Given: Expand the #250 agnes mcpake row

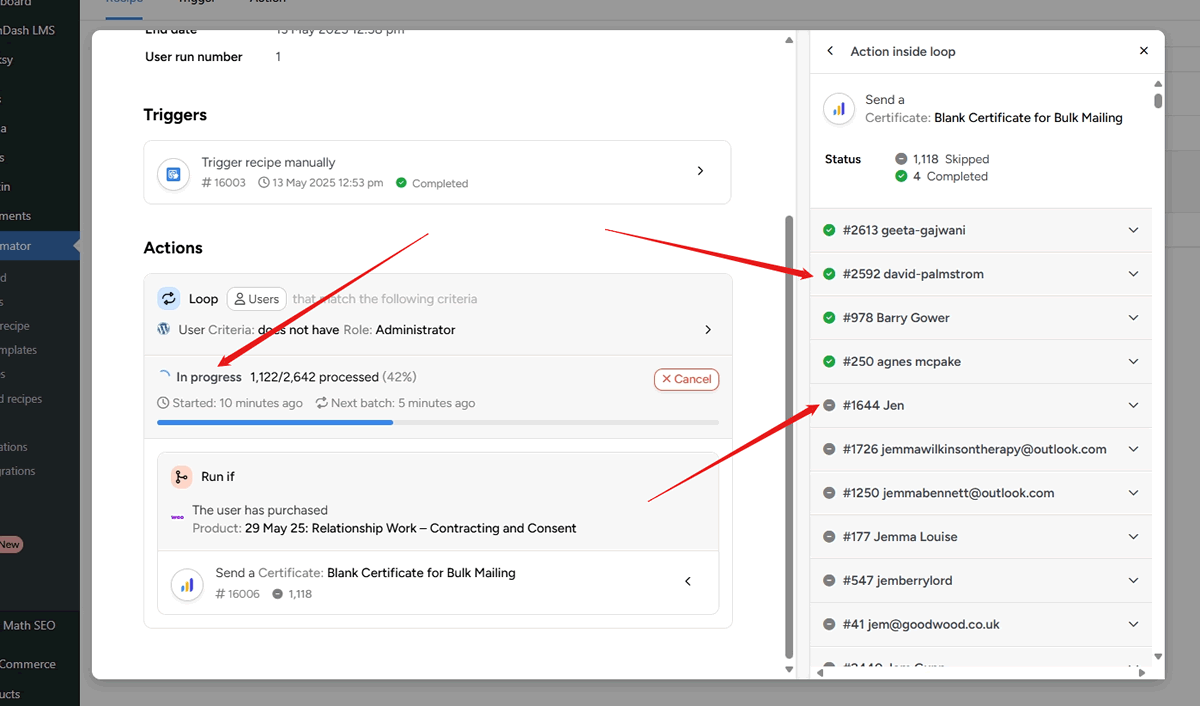Looking at the screenshot, I should click(x=1133, y=361).
